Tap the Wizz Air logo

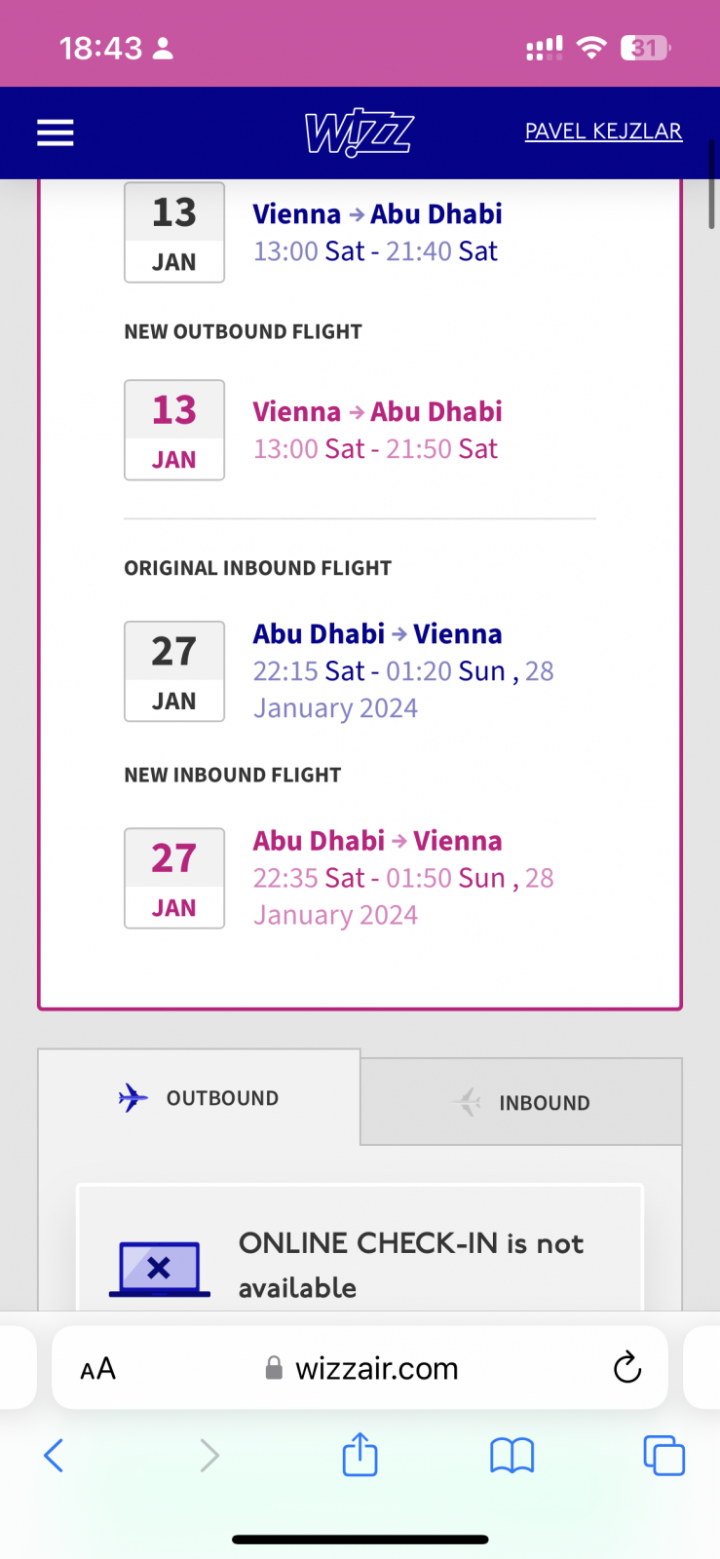359,133
